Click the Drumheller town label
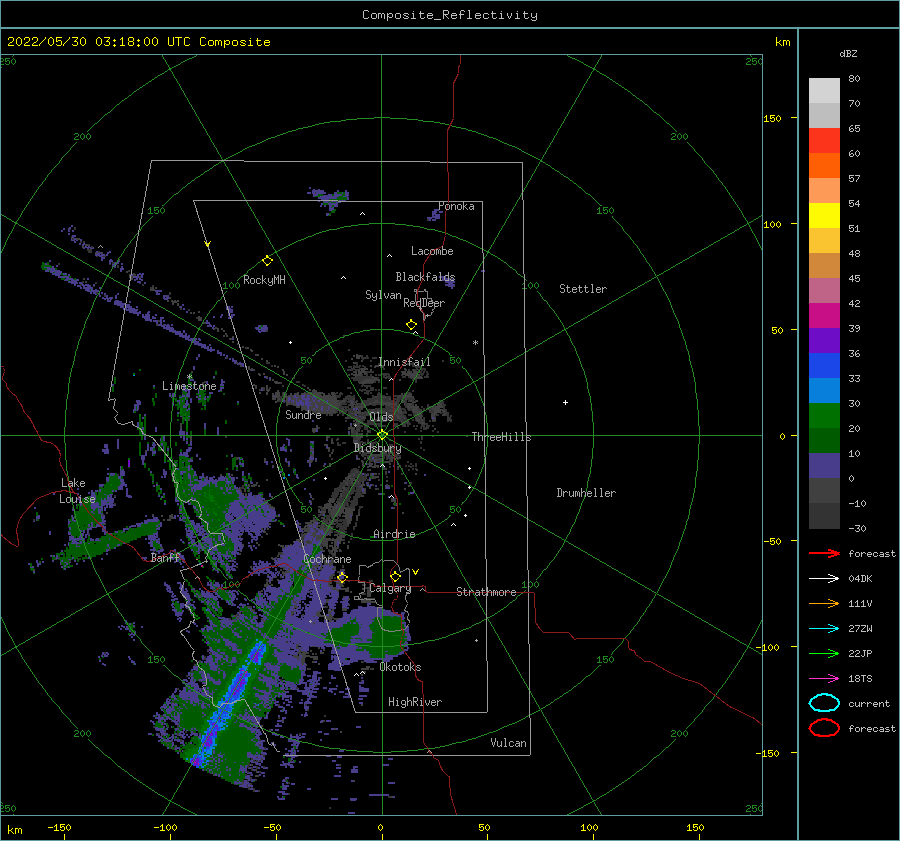This screenshot has height=841, width=900. (586, 493)
